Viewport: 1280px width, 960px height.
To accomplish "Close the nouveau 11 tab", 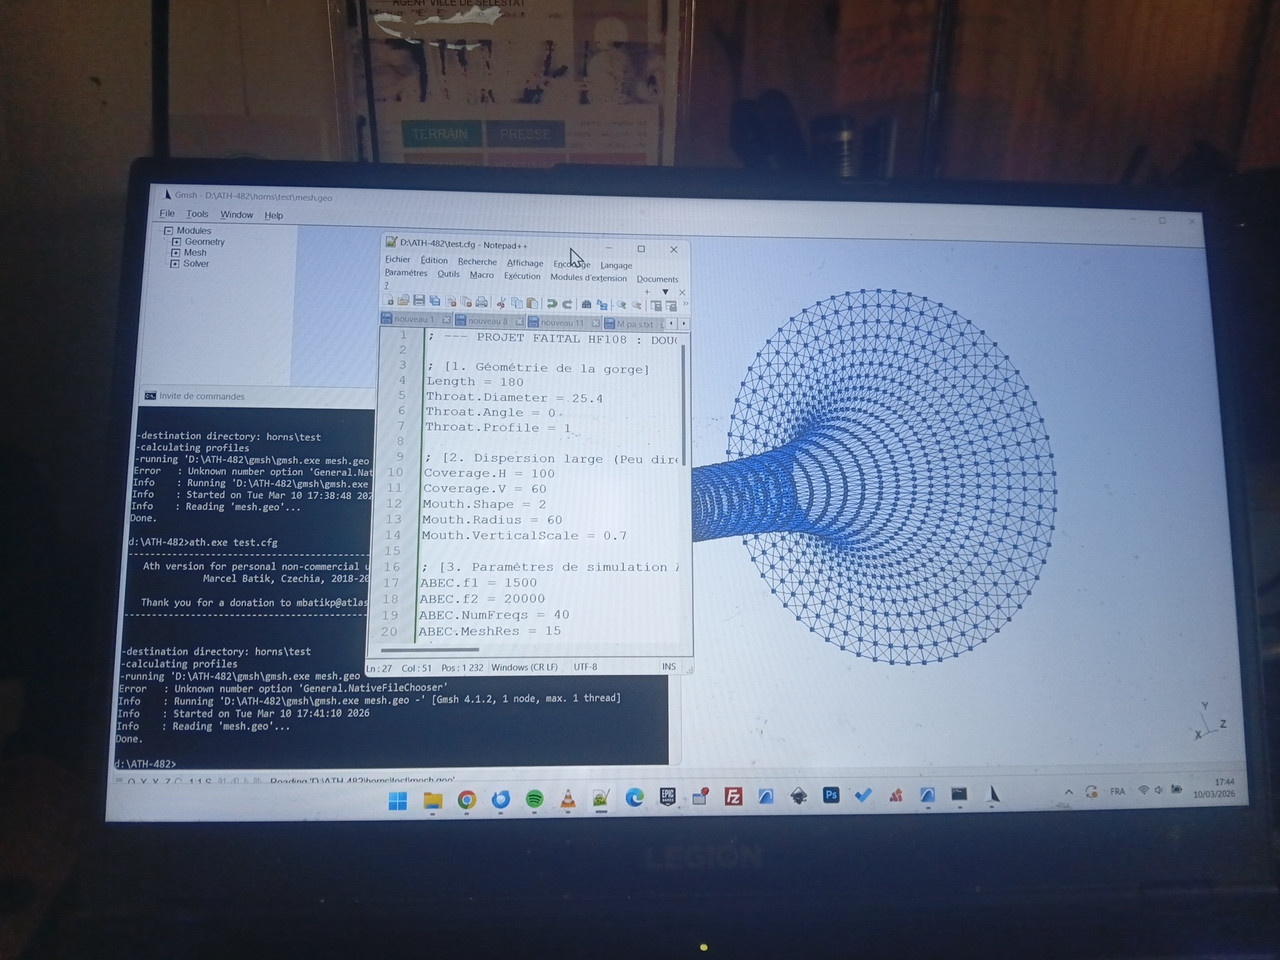I will 596,323.
